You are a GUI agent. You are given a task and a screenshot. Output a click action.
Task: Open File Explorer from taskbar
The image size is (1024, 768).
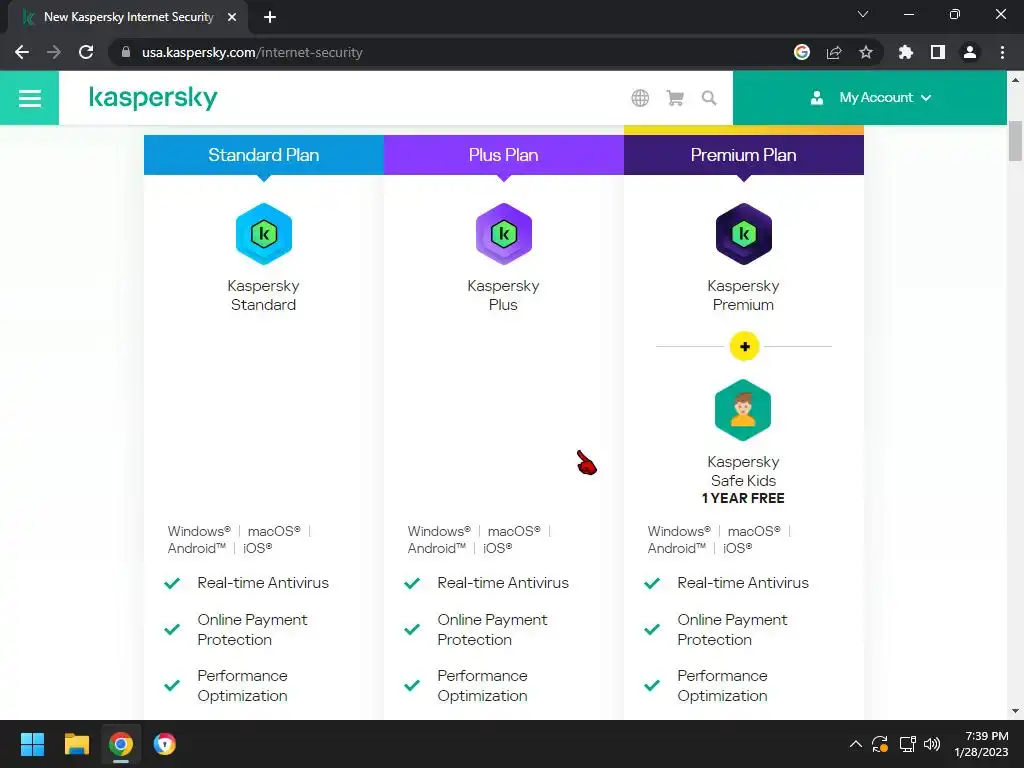[x=76, y=744]
